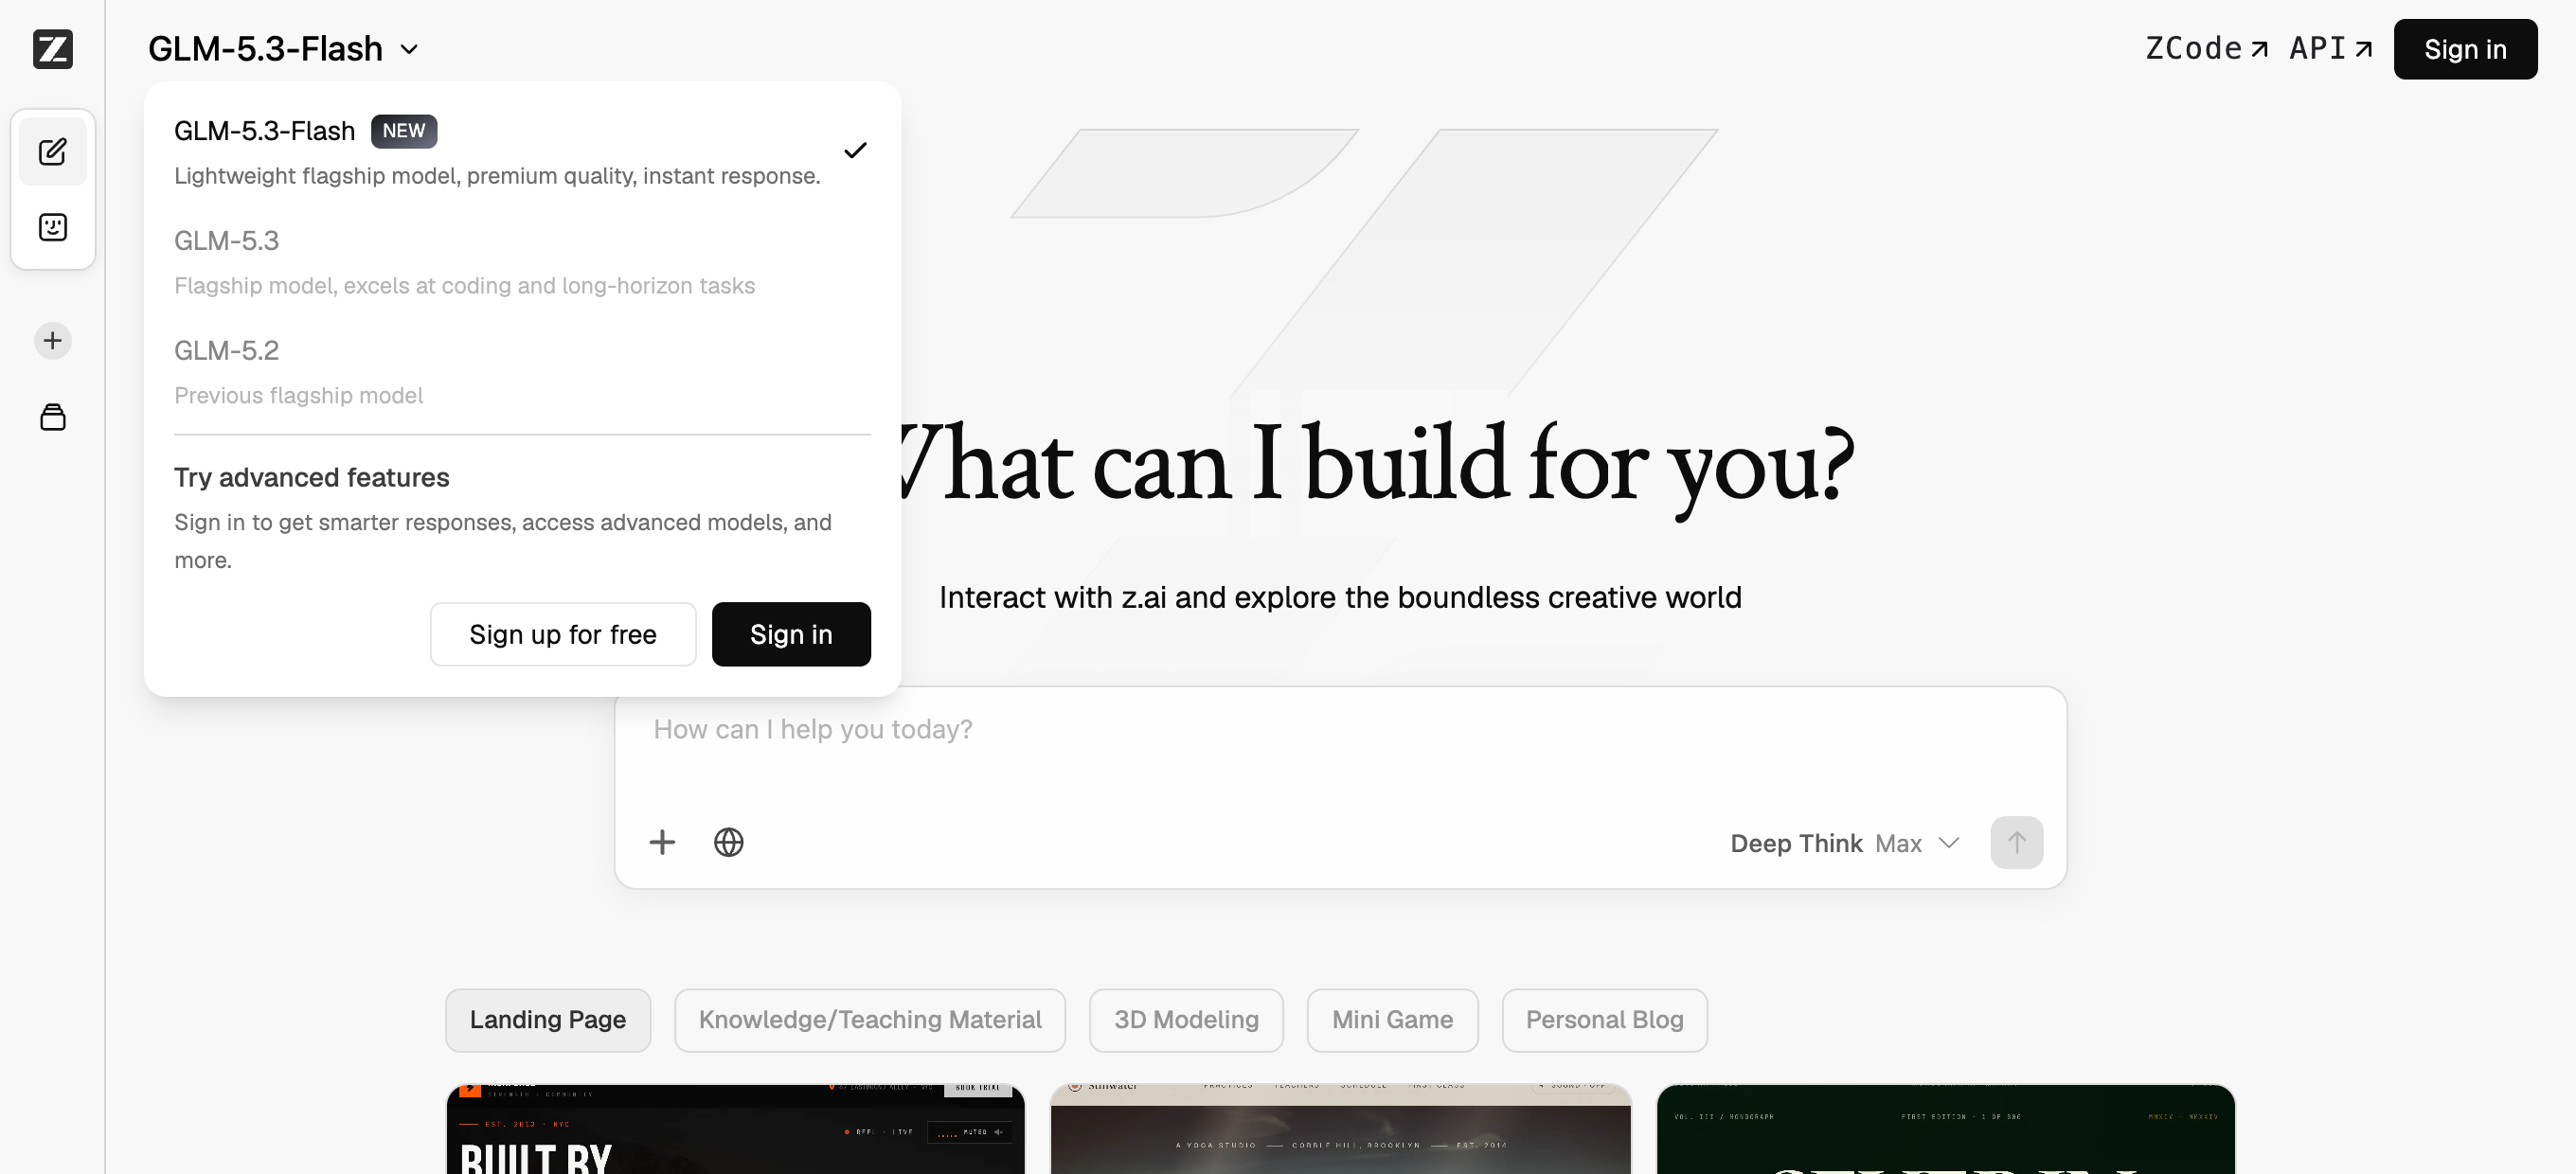The image size is (2576, 1174).
Task: Switch to the Mini Game tab
Action: [x=1392, y=1020]
